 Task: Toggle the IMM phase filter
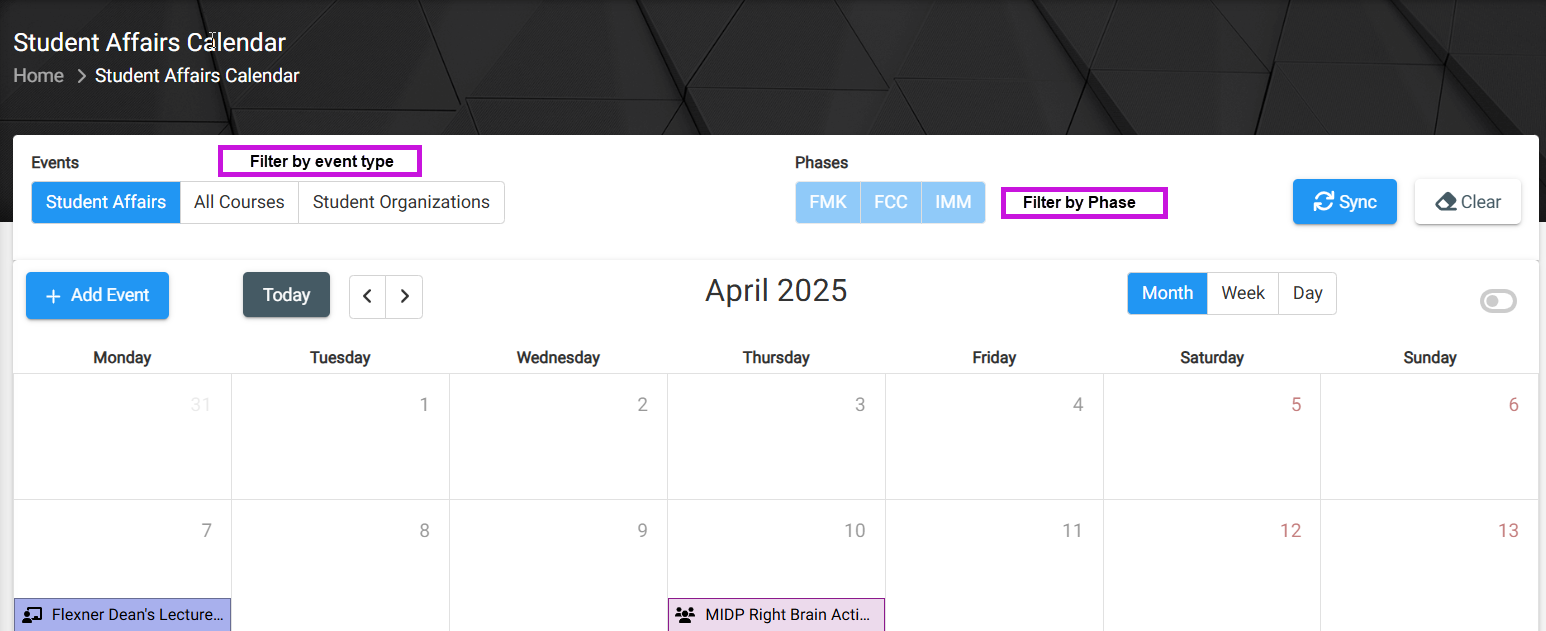pos(953,202)
